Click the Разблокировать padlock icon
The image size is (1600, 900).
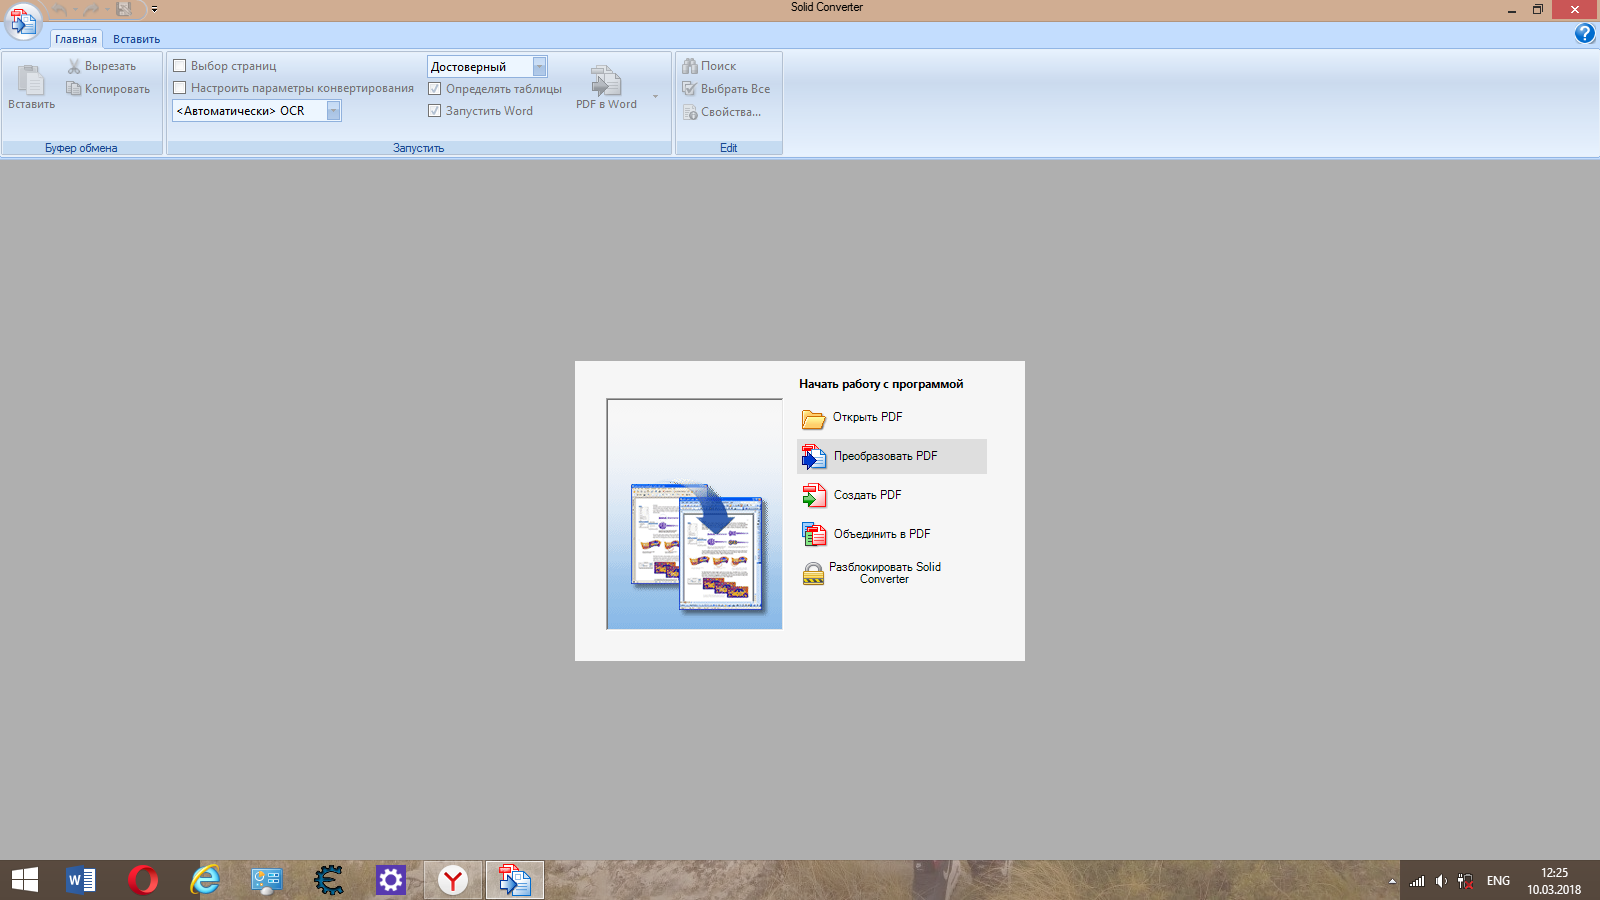click(814, 573)
